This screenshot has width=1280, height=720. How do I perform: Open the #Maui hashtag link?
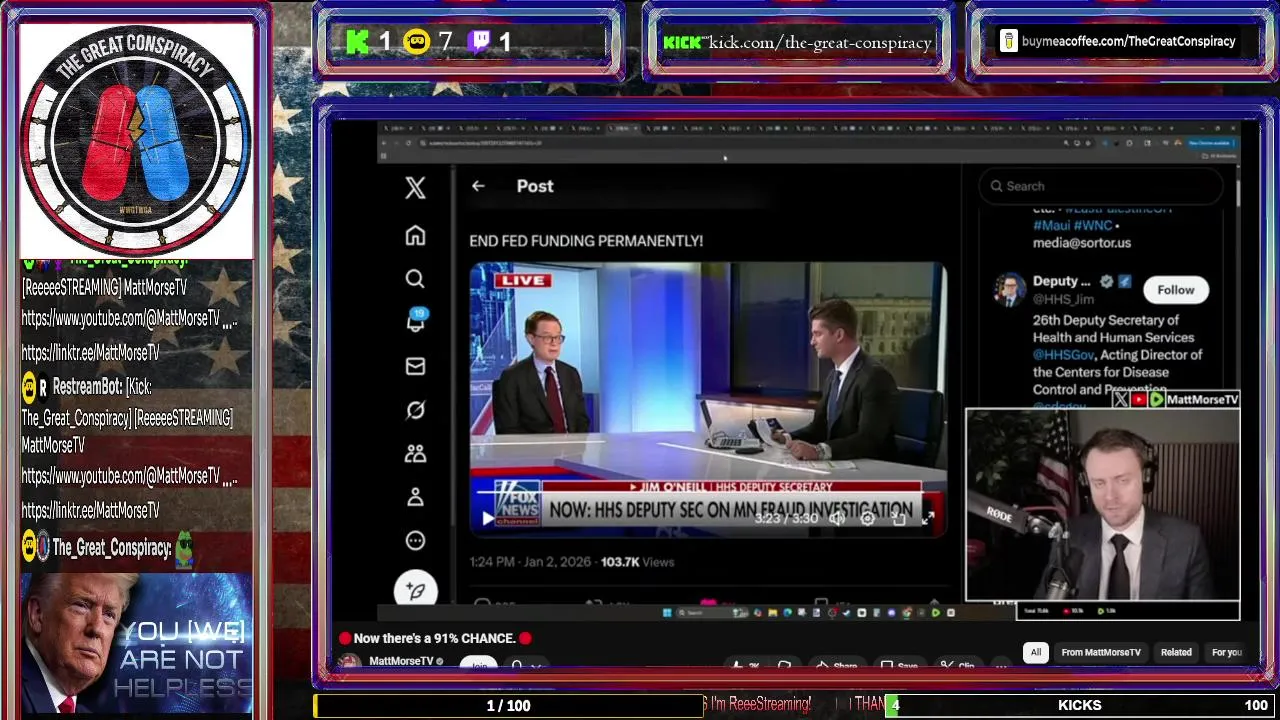(1053, 226)
